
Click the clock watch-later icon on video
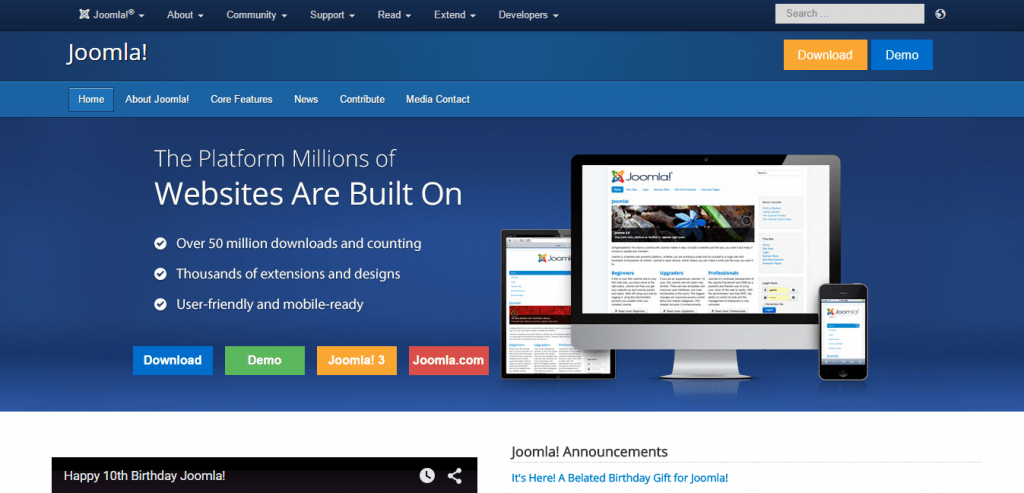(427, 475)
